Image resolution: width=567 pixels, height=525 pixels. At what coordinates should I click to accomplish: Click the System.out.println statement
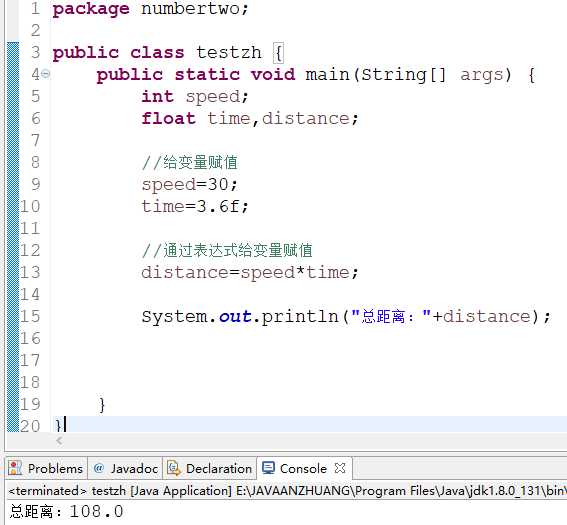pyautogui.click(x=346, y=317)
